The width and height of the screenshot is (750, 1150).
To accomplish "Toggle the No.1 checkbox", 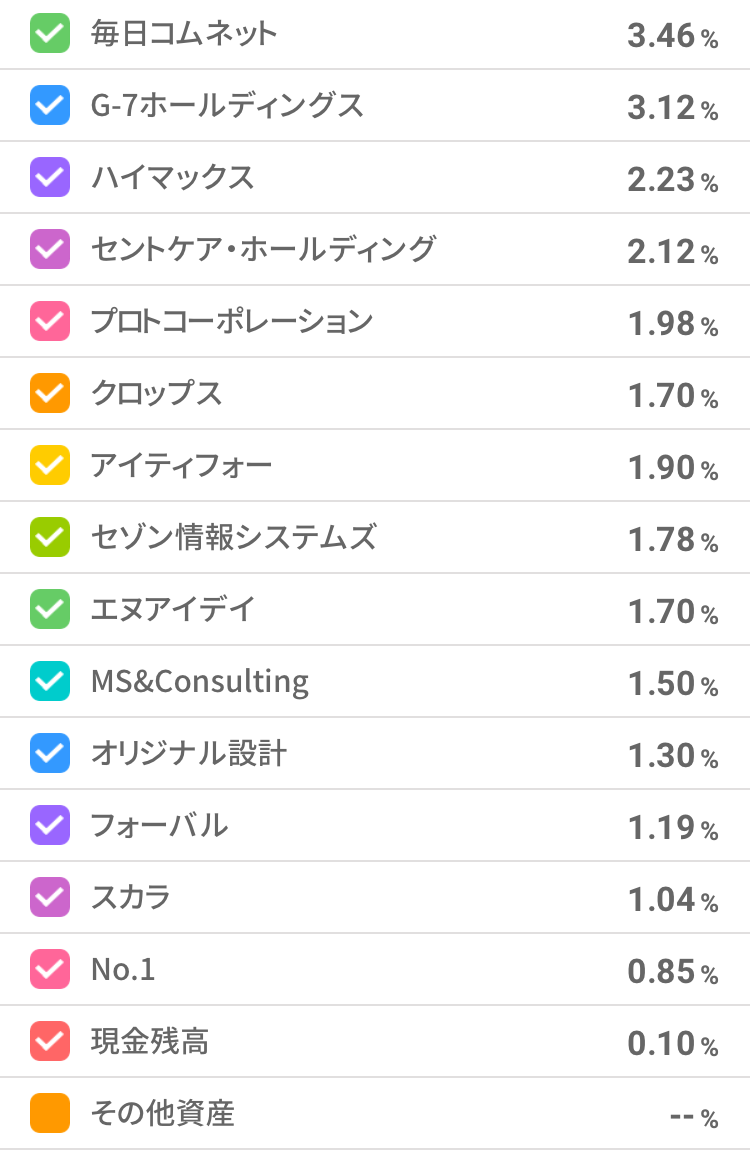I will [x=50, y=969].
